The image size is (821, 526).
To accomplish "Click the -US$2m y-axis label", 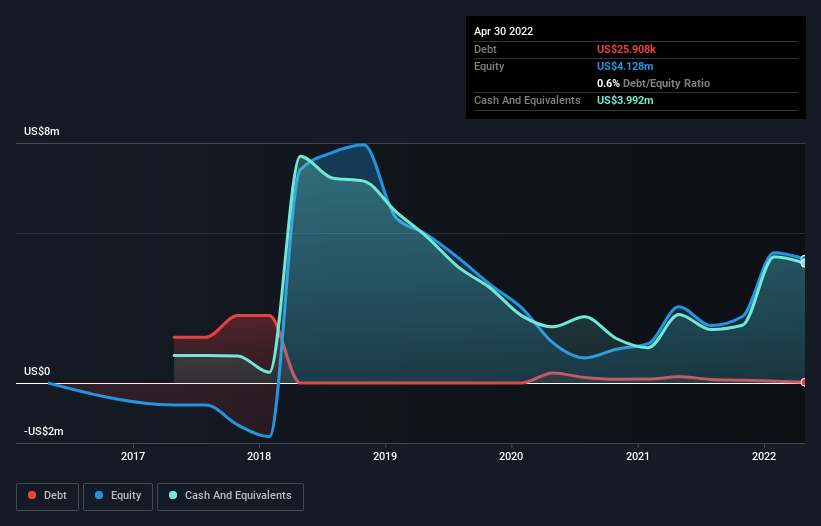I will [44, 431].
